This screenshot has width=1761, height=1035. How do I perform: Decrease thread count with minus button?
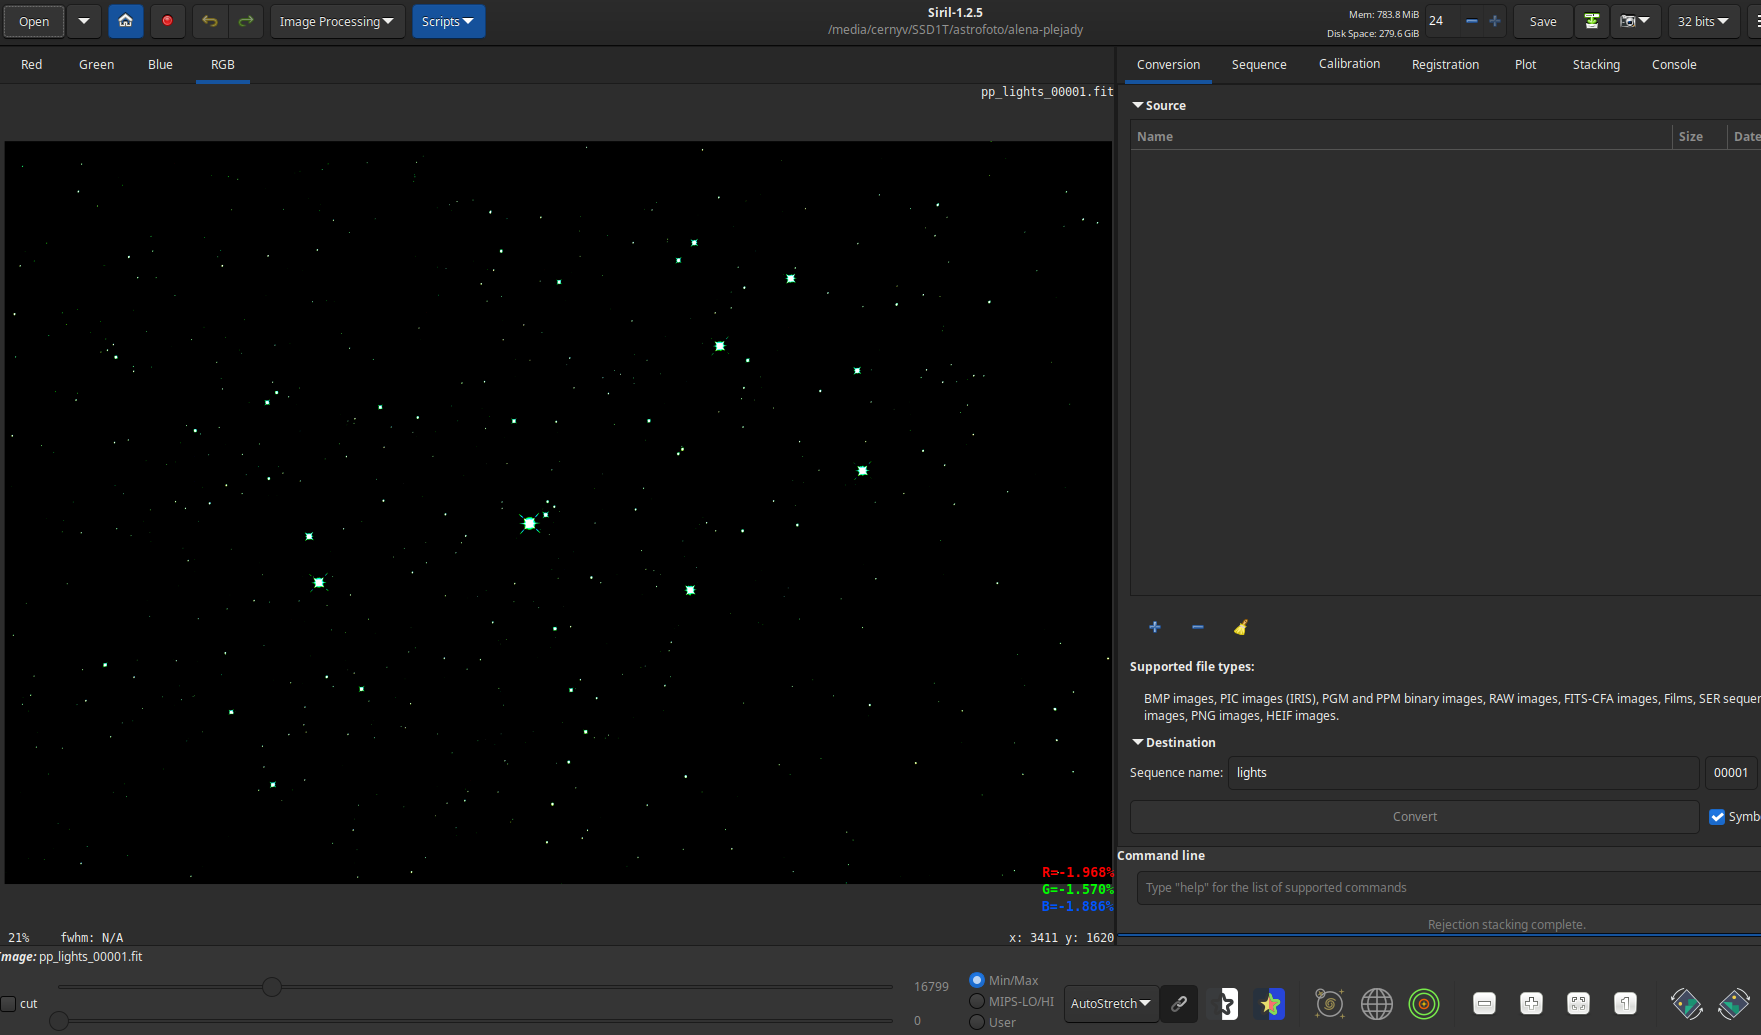(1471, 21)
